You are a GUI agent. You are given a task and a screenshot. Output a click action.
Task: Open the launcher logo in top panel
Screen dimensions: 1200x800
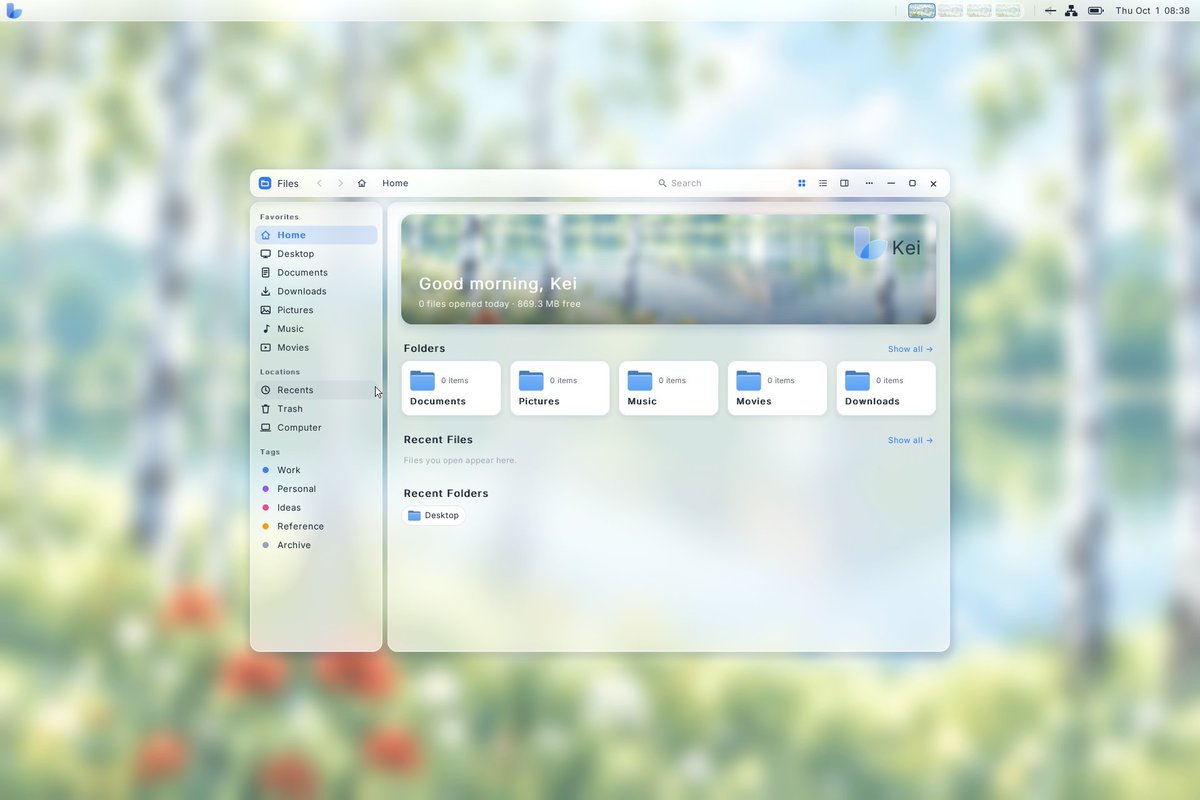(x=14, y=11)
